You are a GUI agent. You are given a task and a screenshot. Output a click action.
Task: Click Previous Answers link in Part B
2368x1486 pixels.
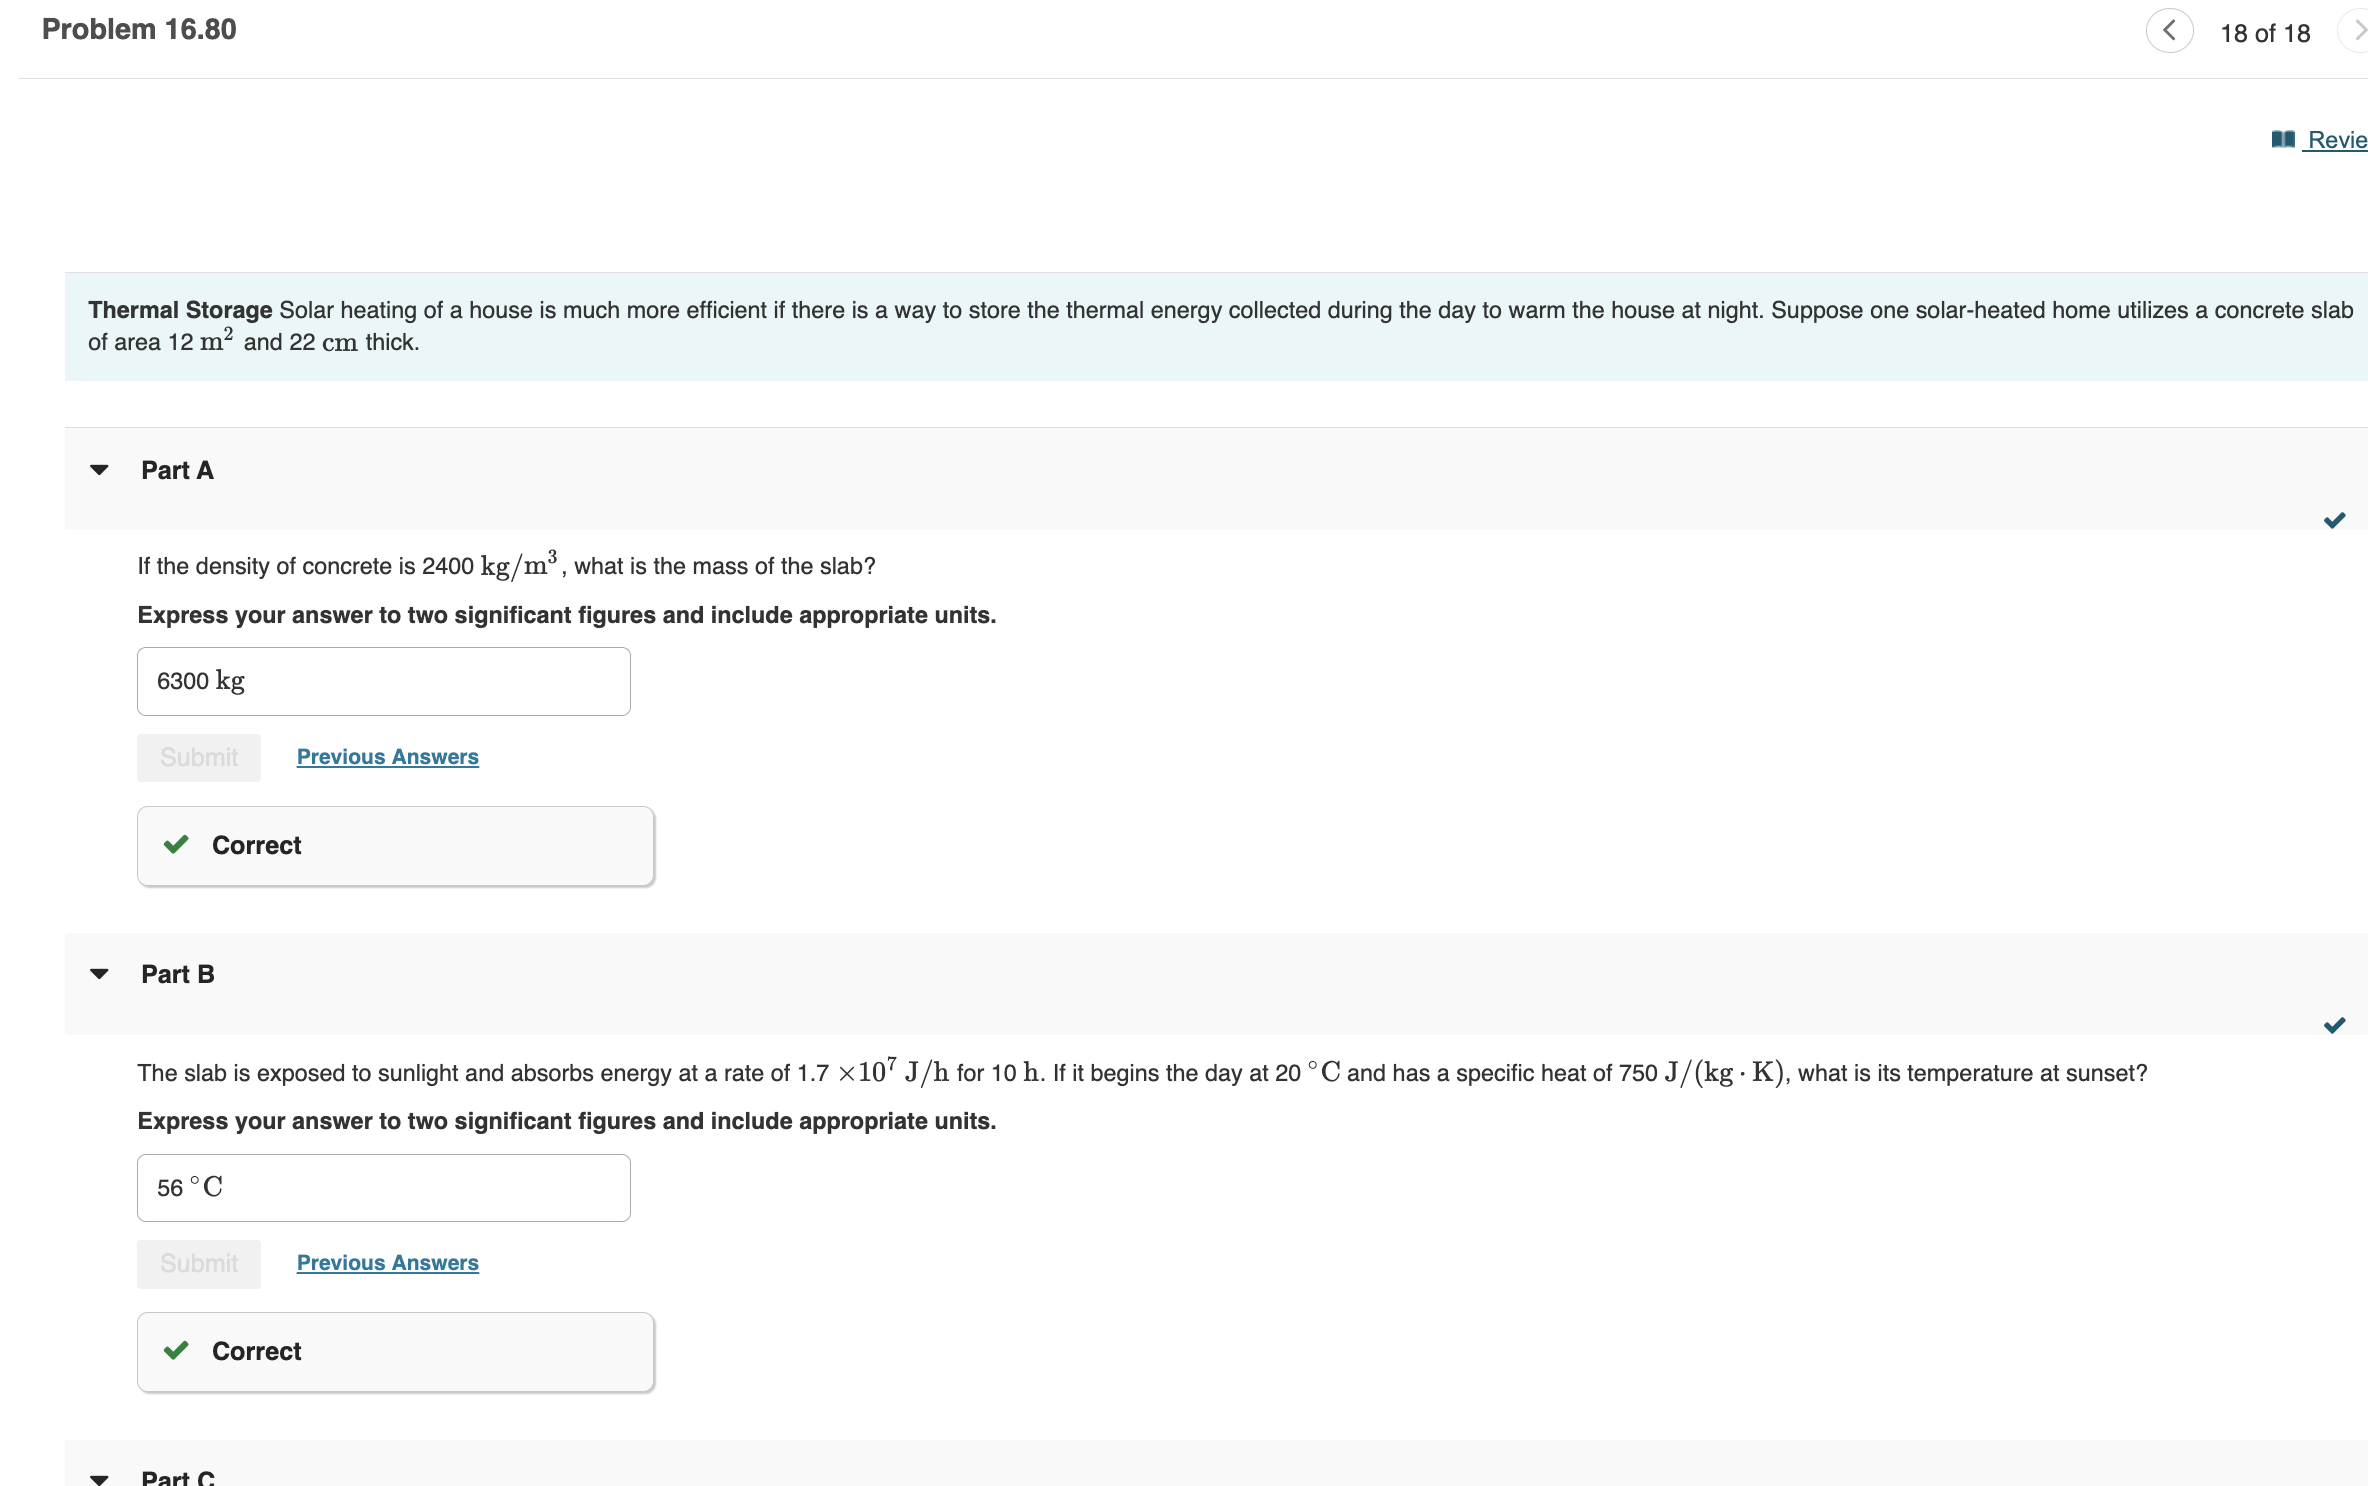[x=385, y=1262]
